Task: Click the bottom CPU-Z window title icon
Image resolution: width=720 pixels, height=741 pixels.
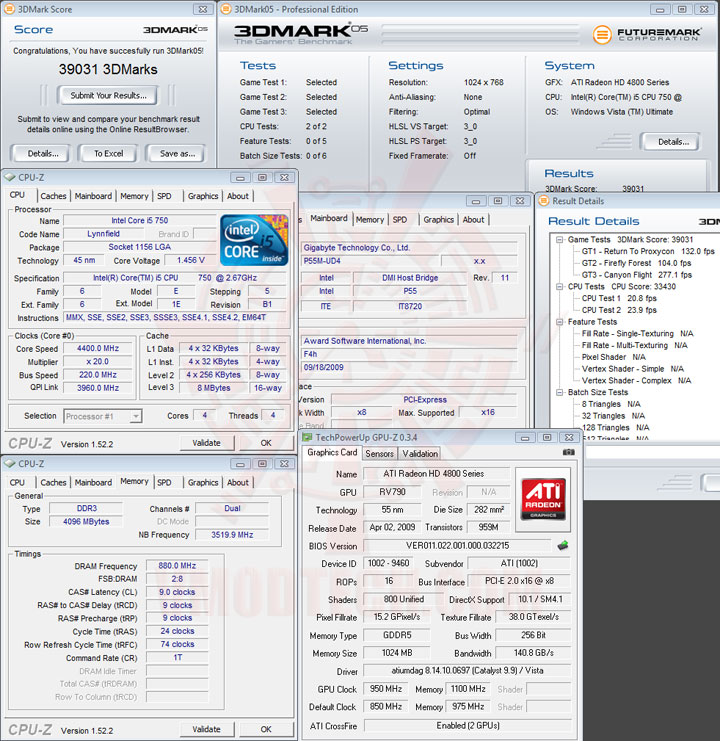Action: [10, 464]
